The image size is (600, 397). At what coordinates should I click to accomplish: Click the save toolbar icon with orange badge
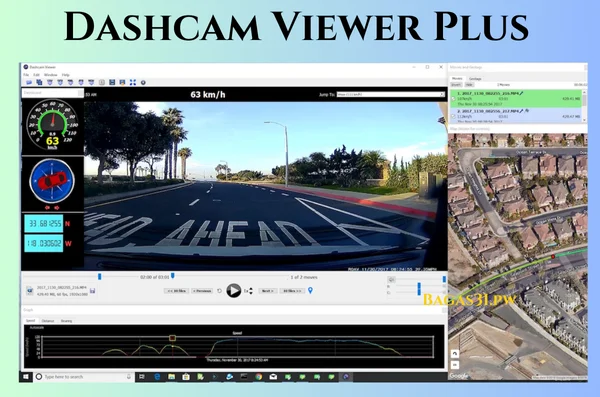[x=122, y=82]
